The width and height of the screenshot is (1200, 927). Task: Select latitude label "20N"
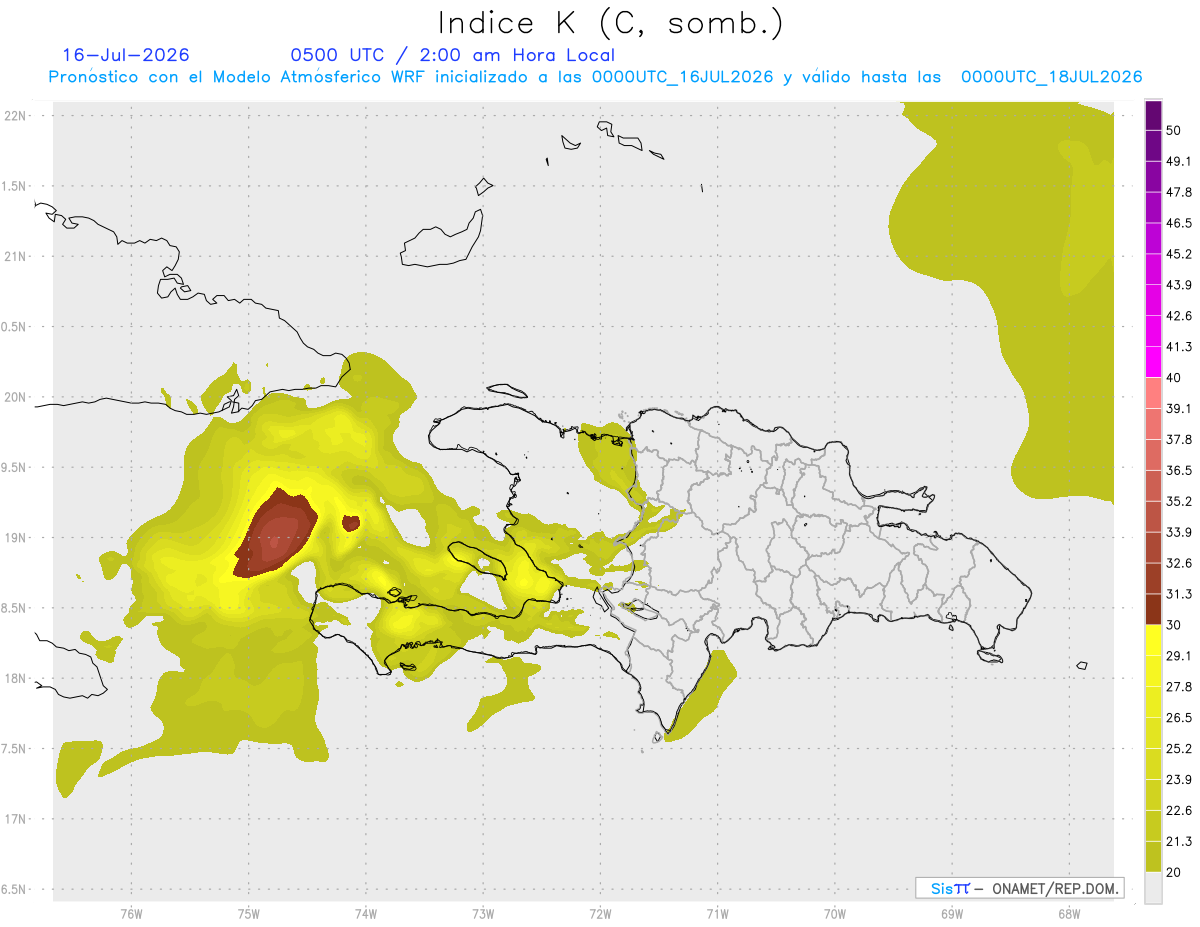(17, 397)
